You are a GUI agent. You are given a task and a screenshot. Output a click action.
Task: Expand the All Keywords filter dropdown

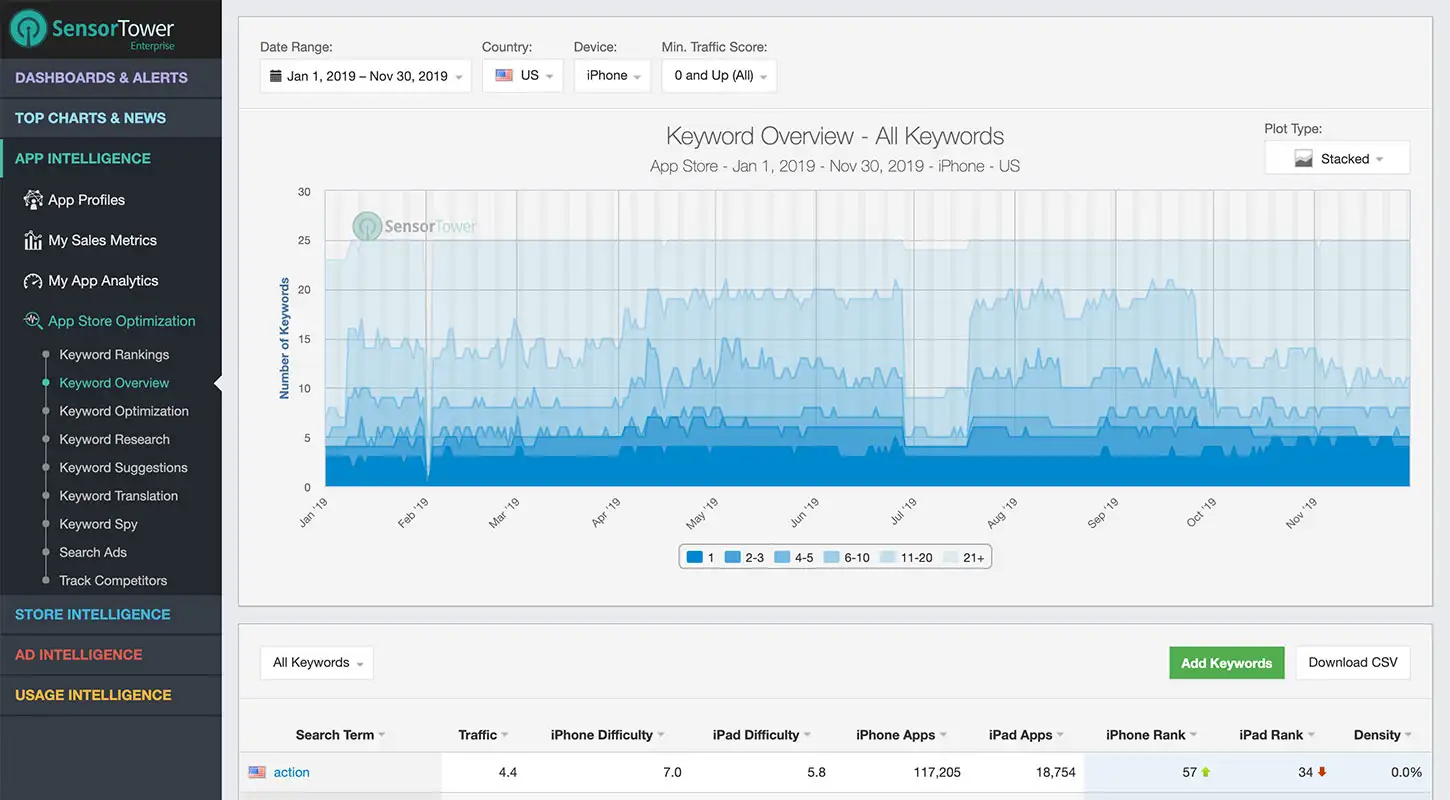click(x=317, y=662)
